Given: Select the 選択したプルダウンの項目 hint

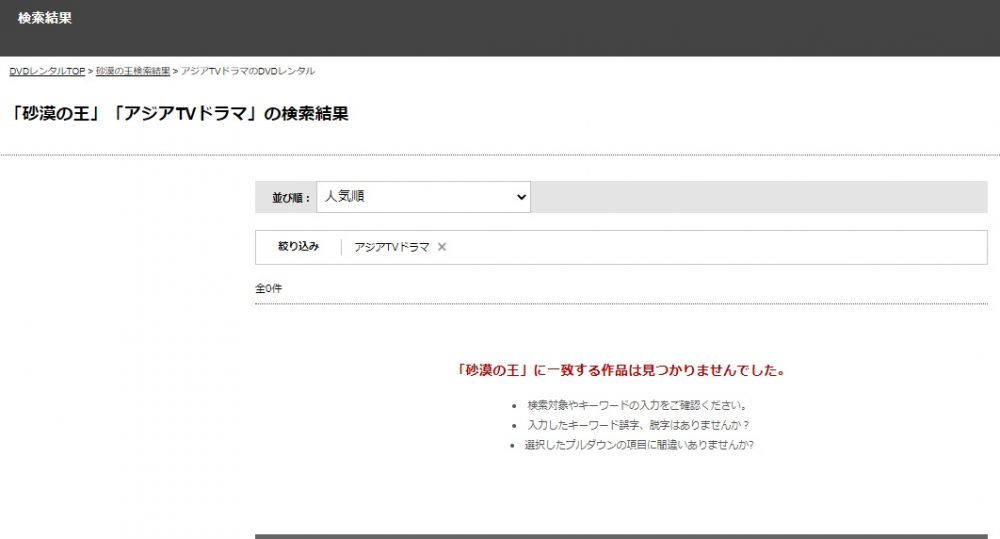Looking at the screenshot, I should [639, 445].
